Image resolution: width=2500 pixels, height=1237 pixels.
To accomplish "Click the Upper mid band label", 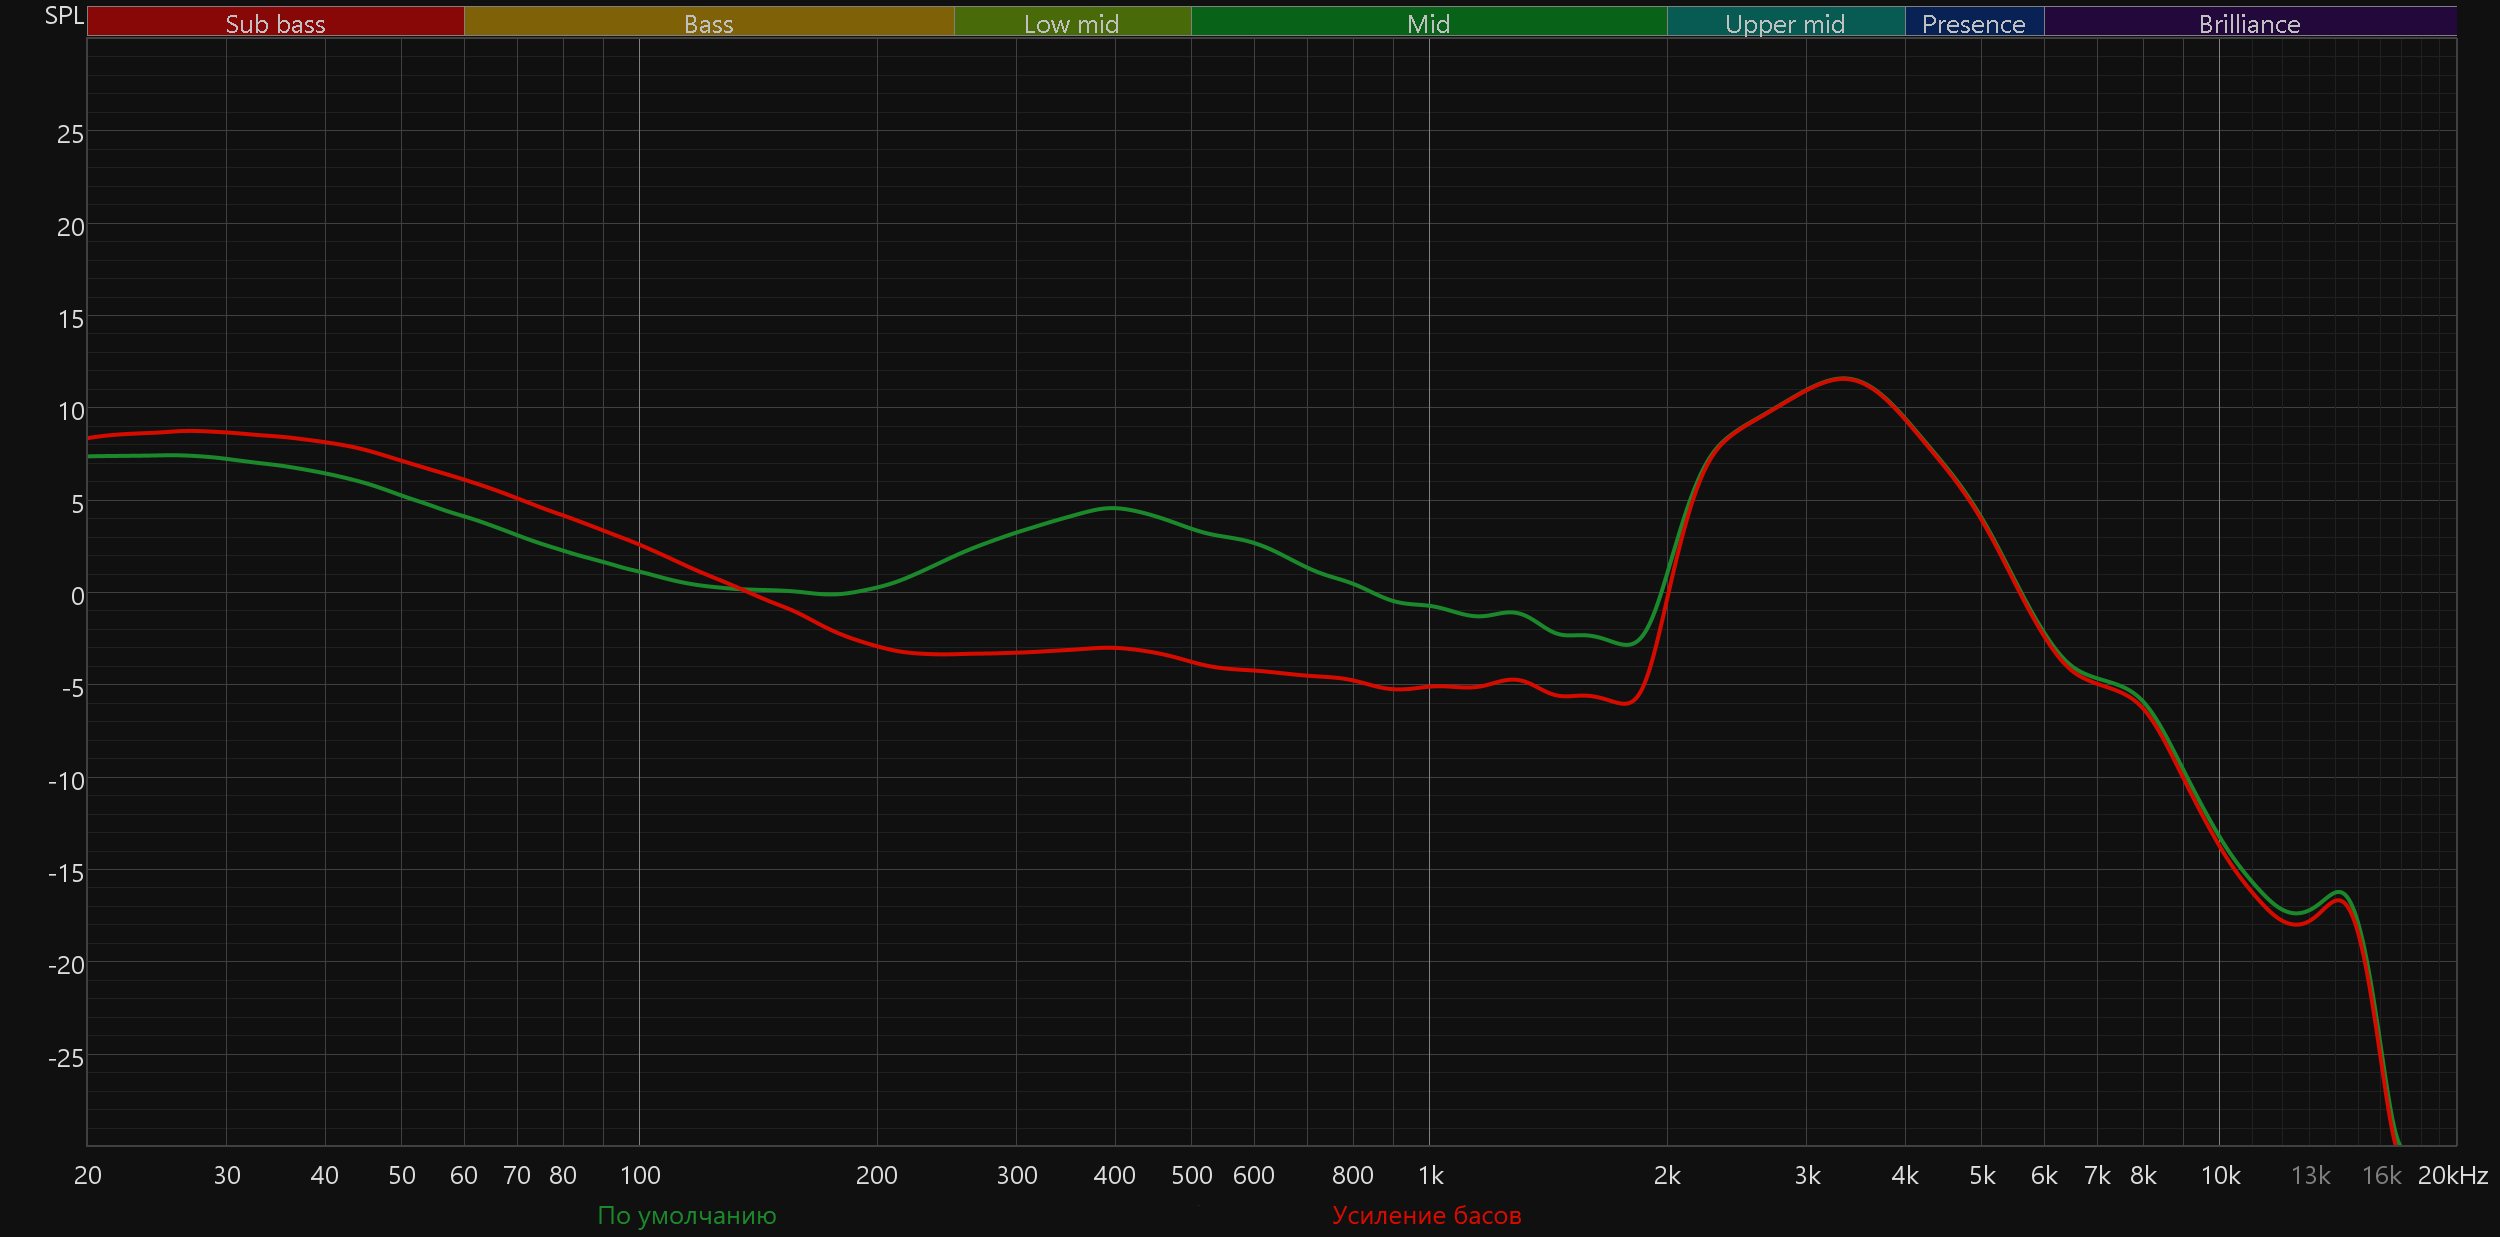I will click(1785, 23).
